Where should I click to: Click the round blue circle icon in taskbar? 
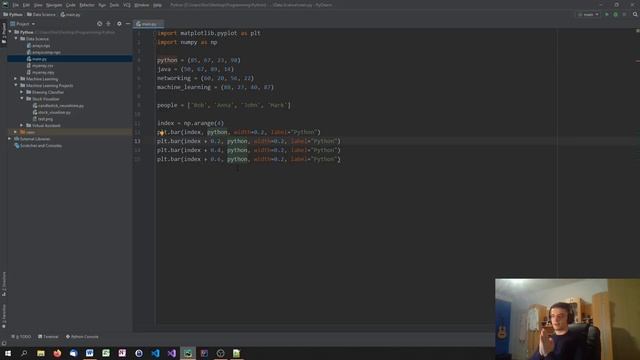click(139, 353)
